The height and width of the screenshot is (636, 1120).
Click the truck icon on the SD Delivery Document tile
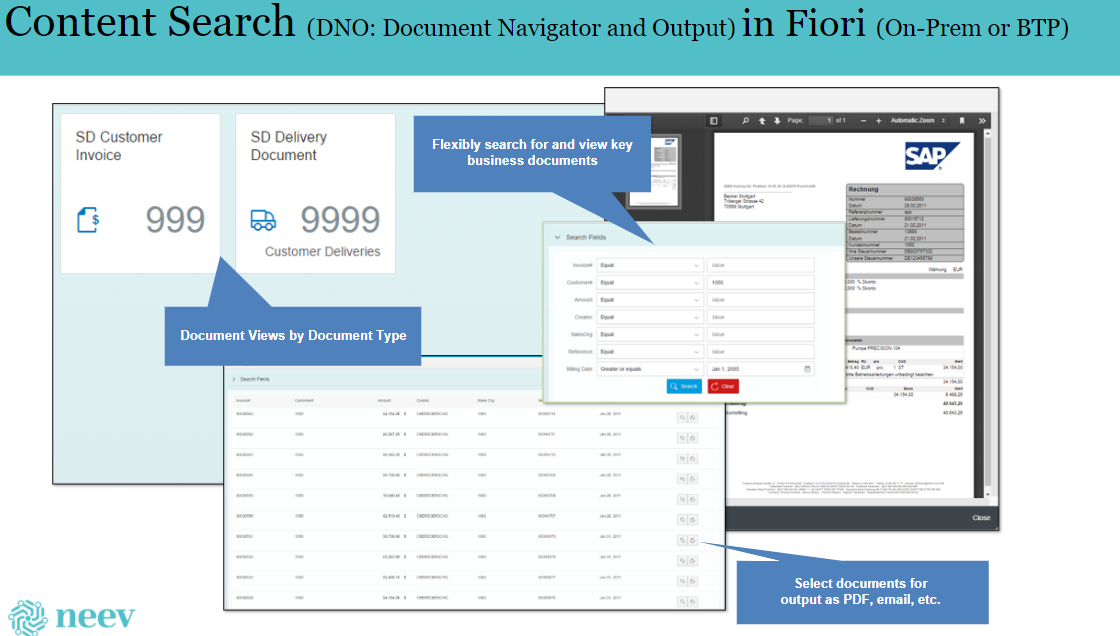[x=263, y=220]
